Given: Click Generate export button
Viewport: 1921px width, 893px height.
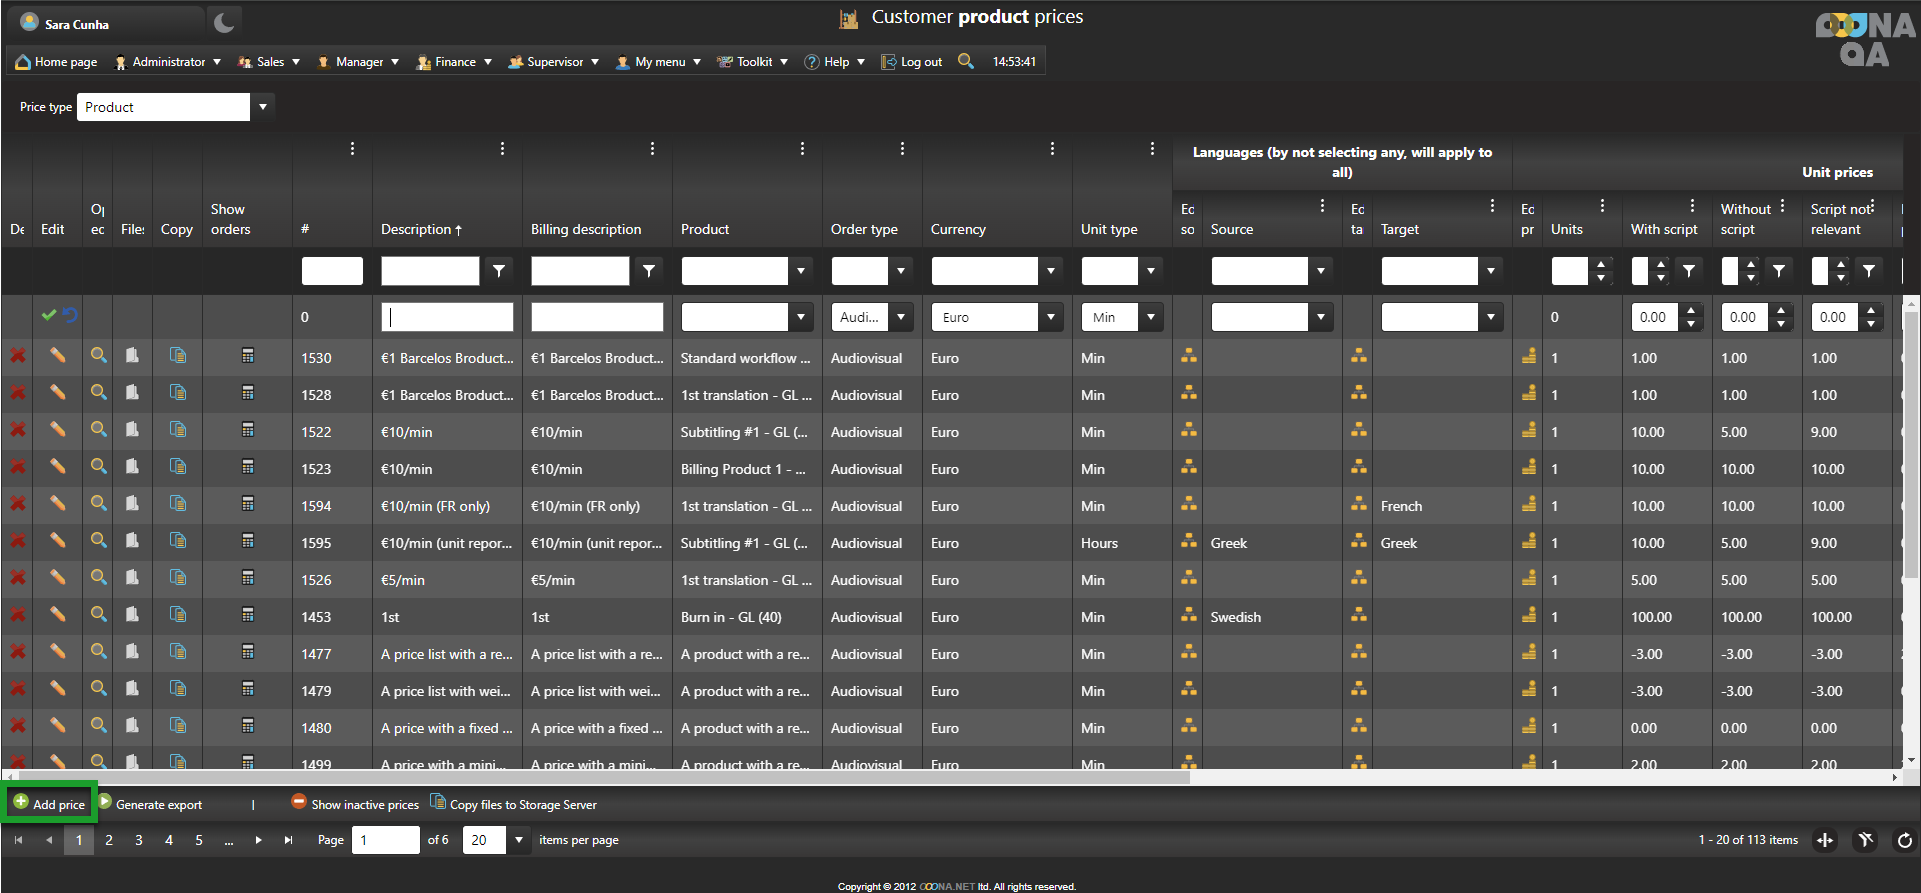Looking at the screenshot, I should 150,804.
